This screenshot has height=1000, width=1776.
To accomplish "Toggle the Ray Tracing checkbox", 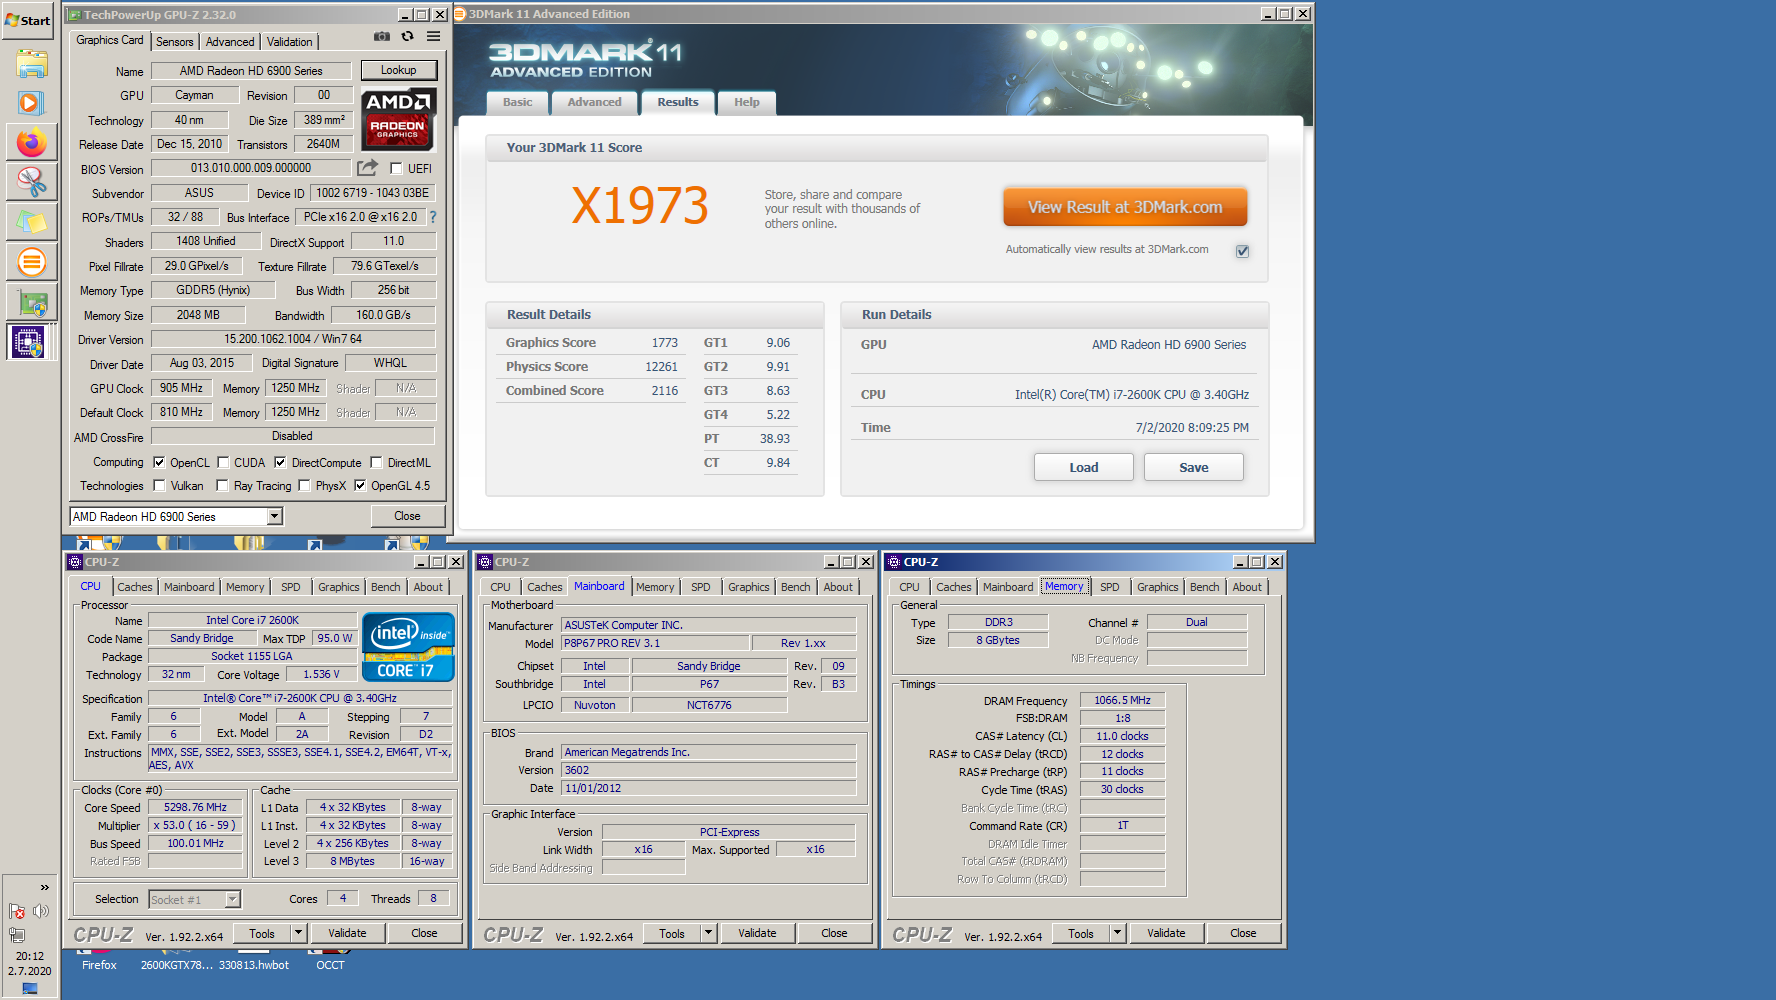I will 222,486.
